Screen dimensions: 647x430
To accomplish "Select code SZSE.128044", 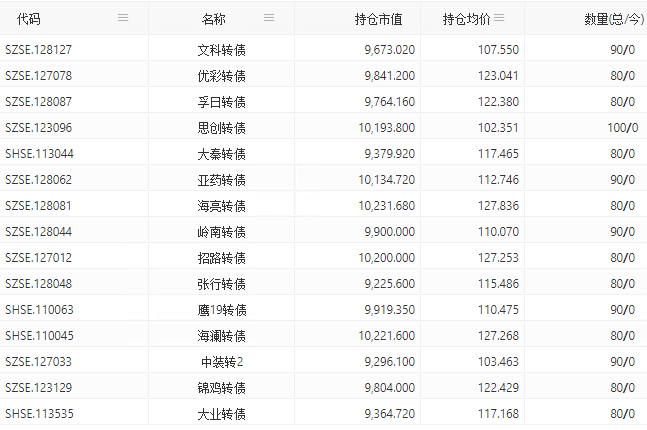I will [x=38, y=232].
